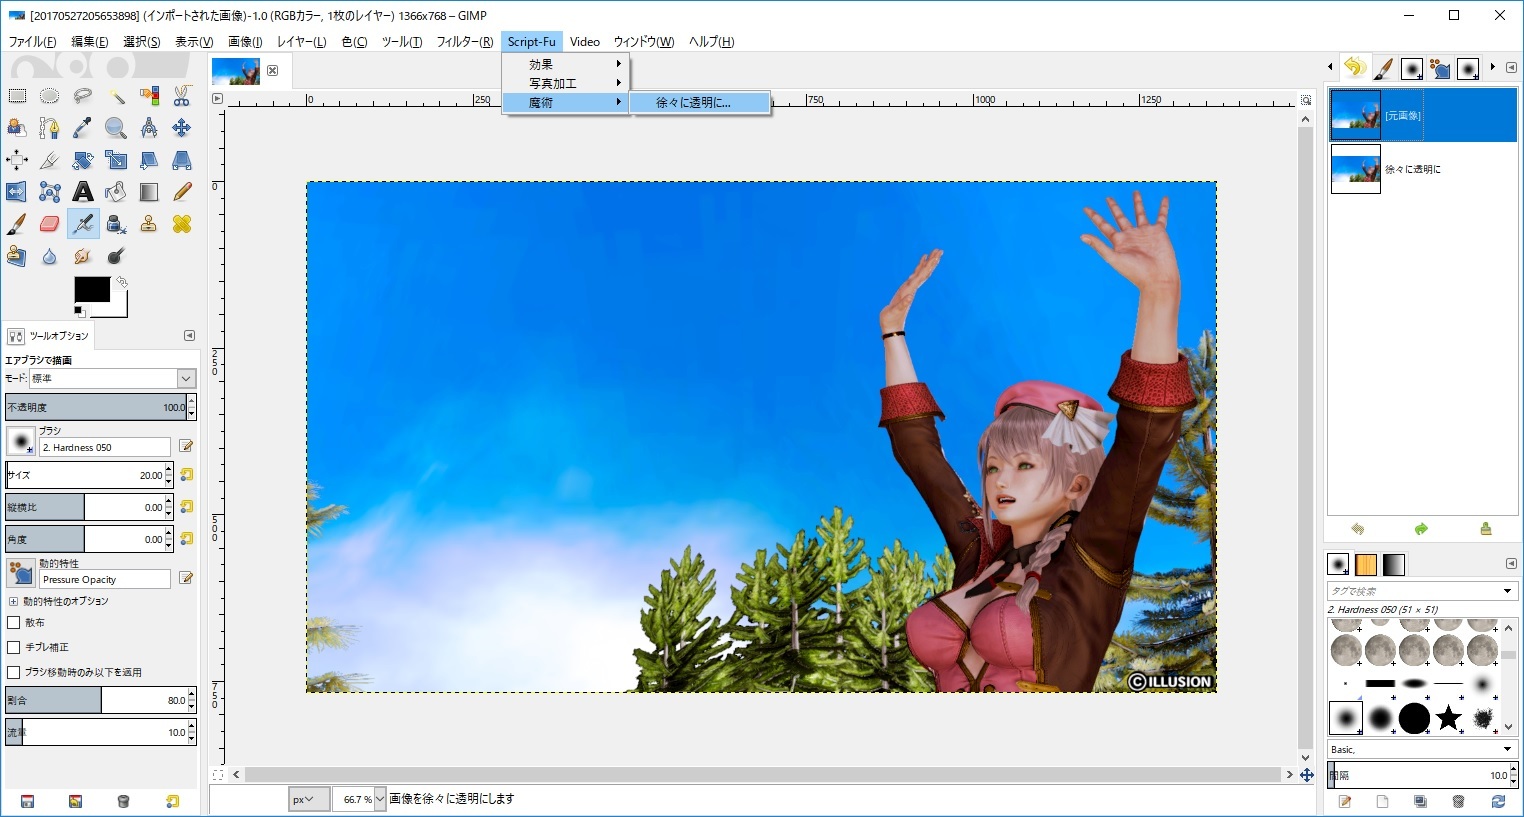The height and width of the screenshot is (817, 1524).
Task: Open the ファイル(F) menu
Action: [32, 41]
